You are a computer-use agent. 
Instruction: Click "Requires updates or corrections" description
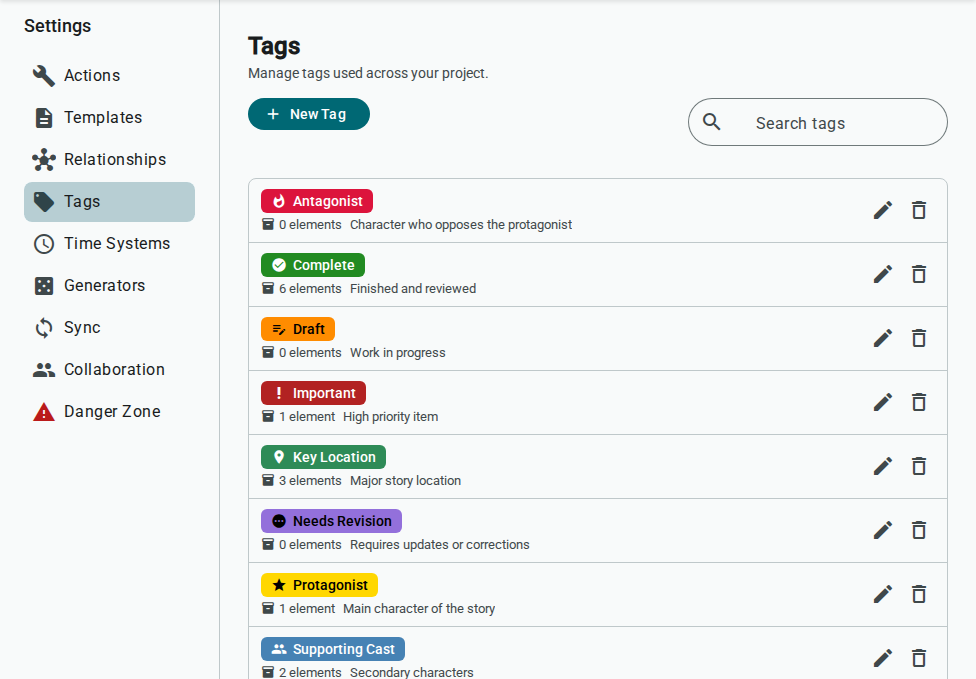click(439, 545)
